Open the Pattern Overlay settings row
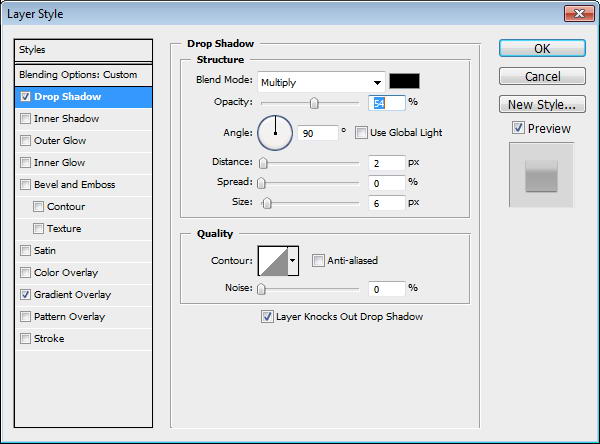 [83, 317]
